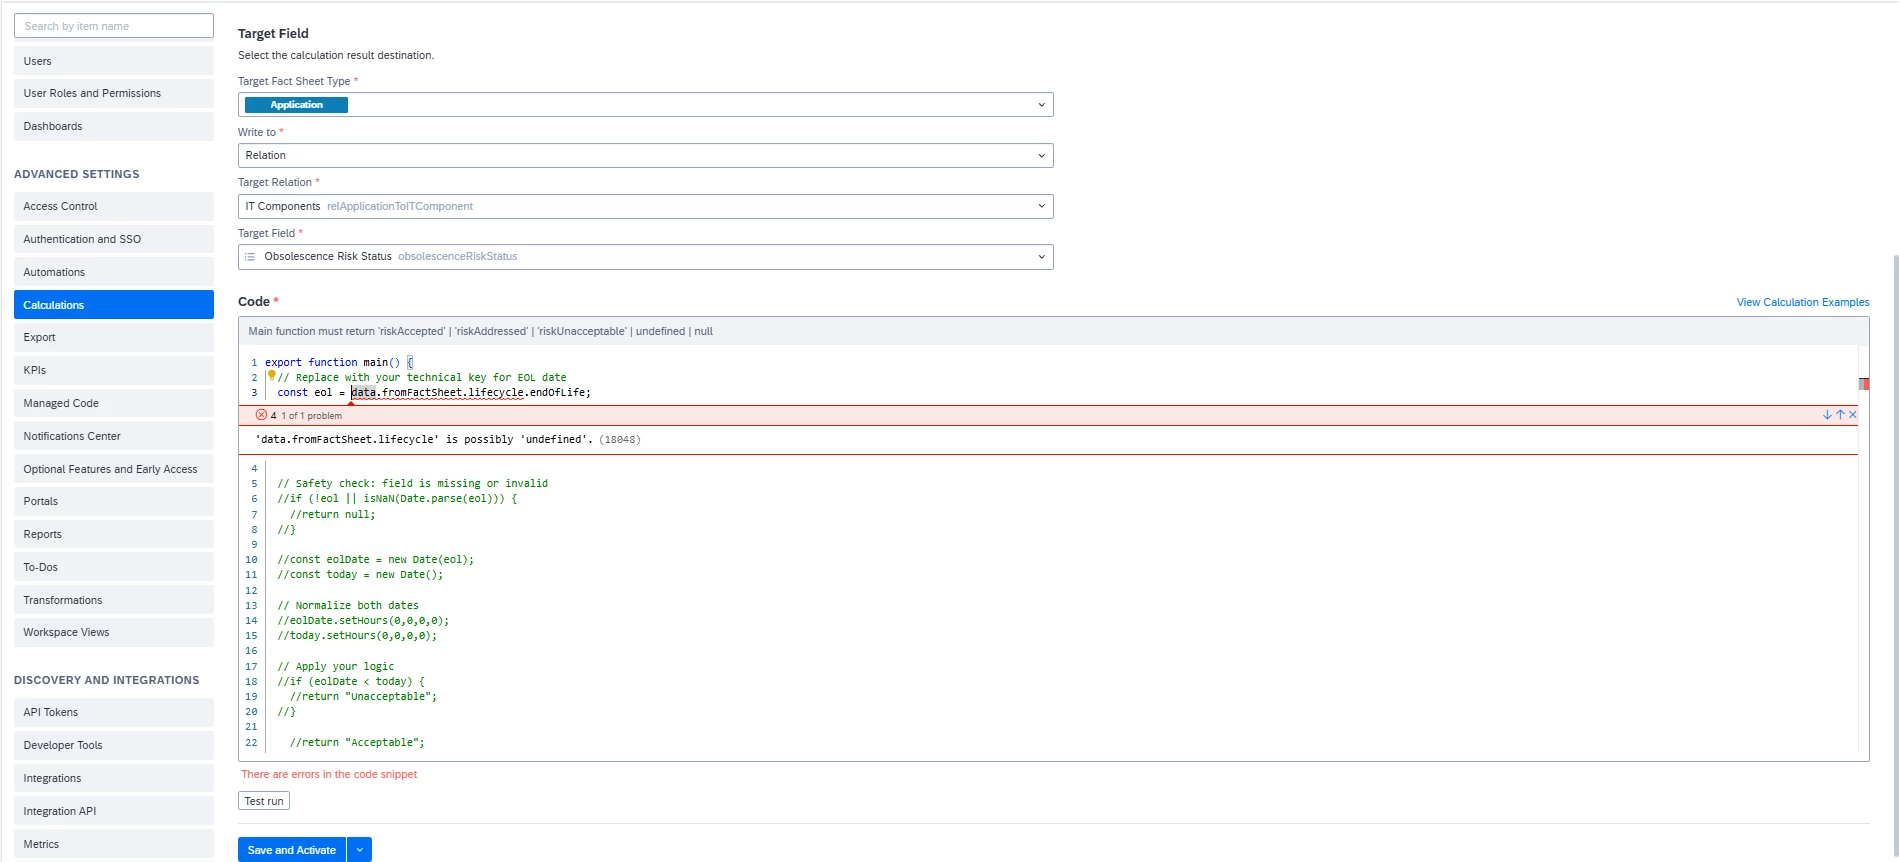Open Export settings

tap(114, 338)
